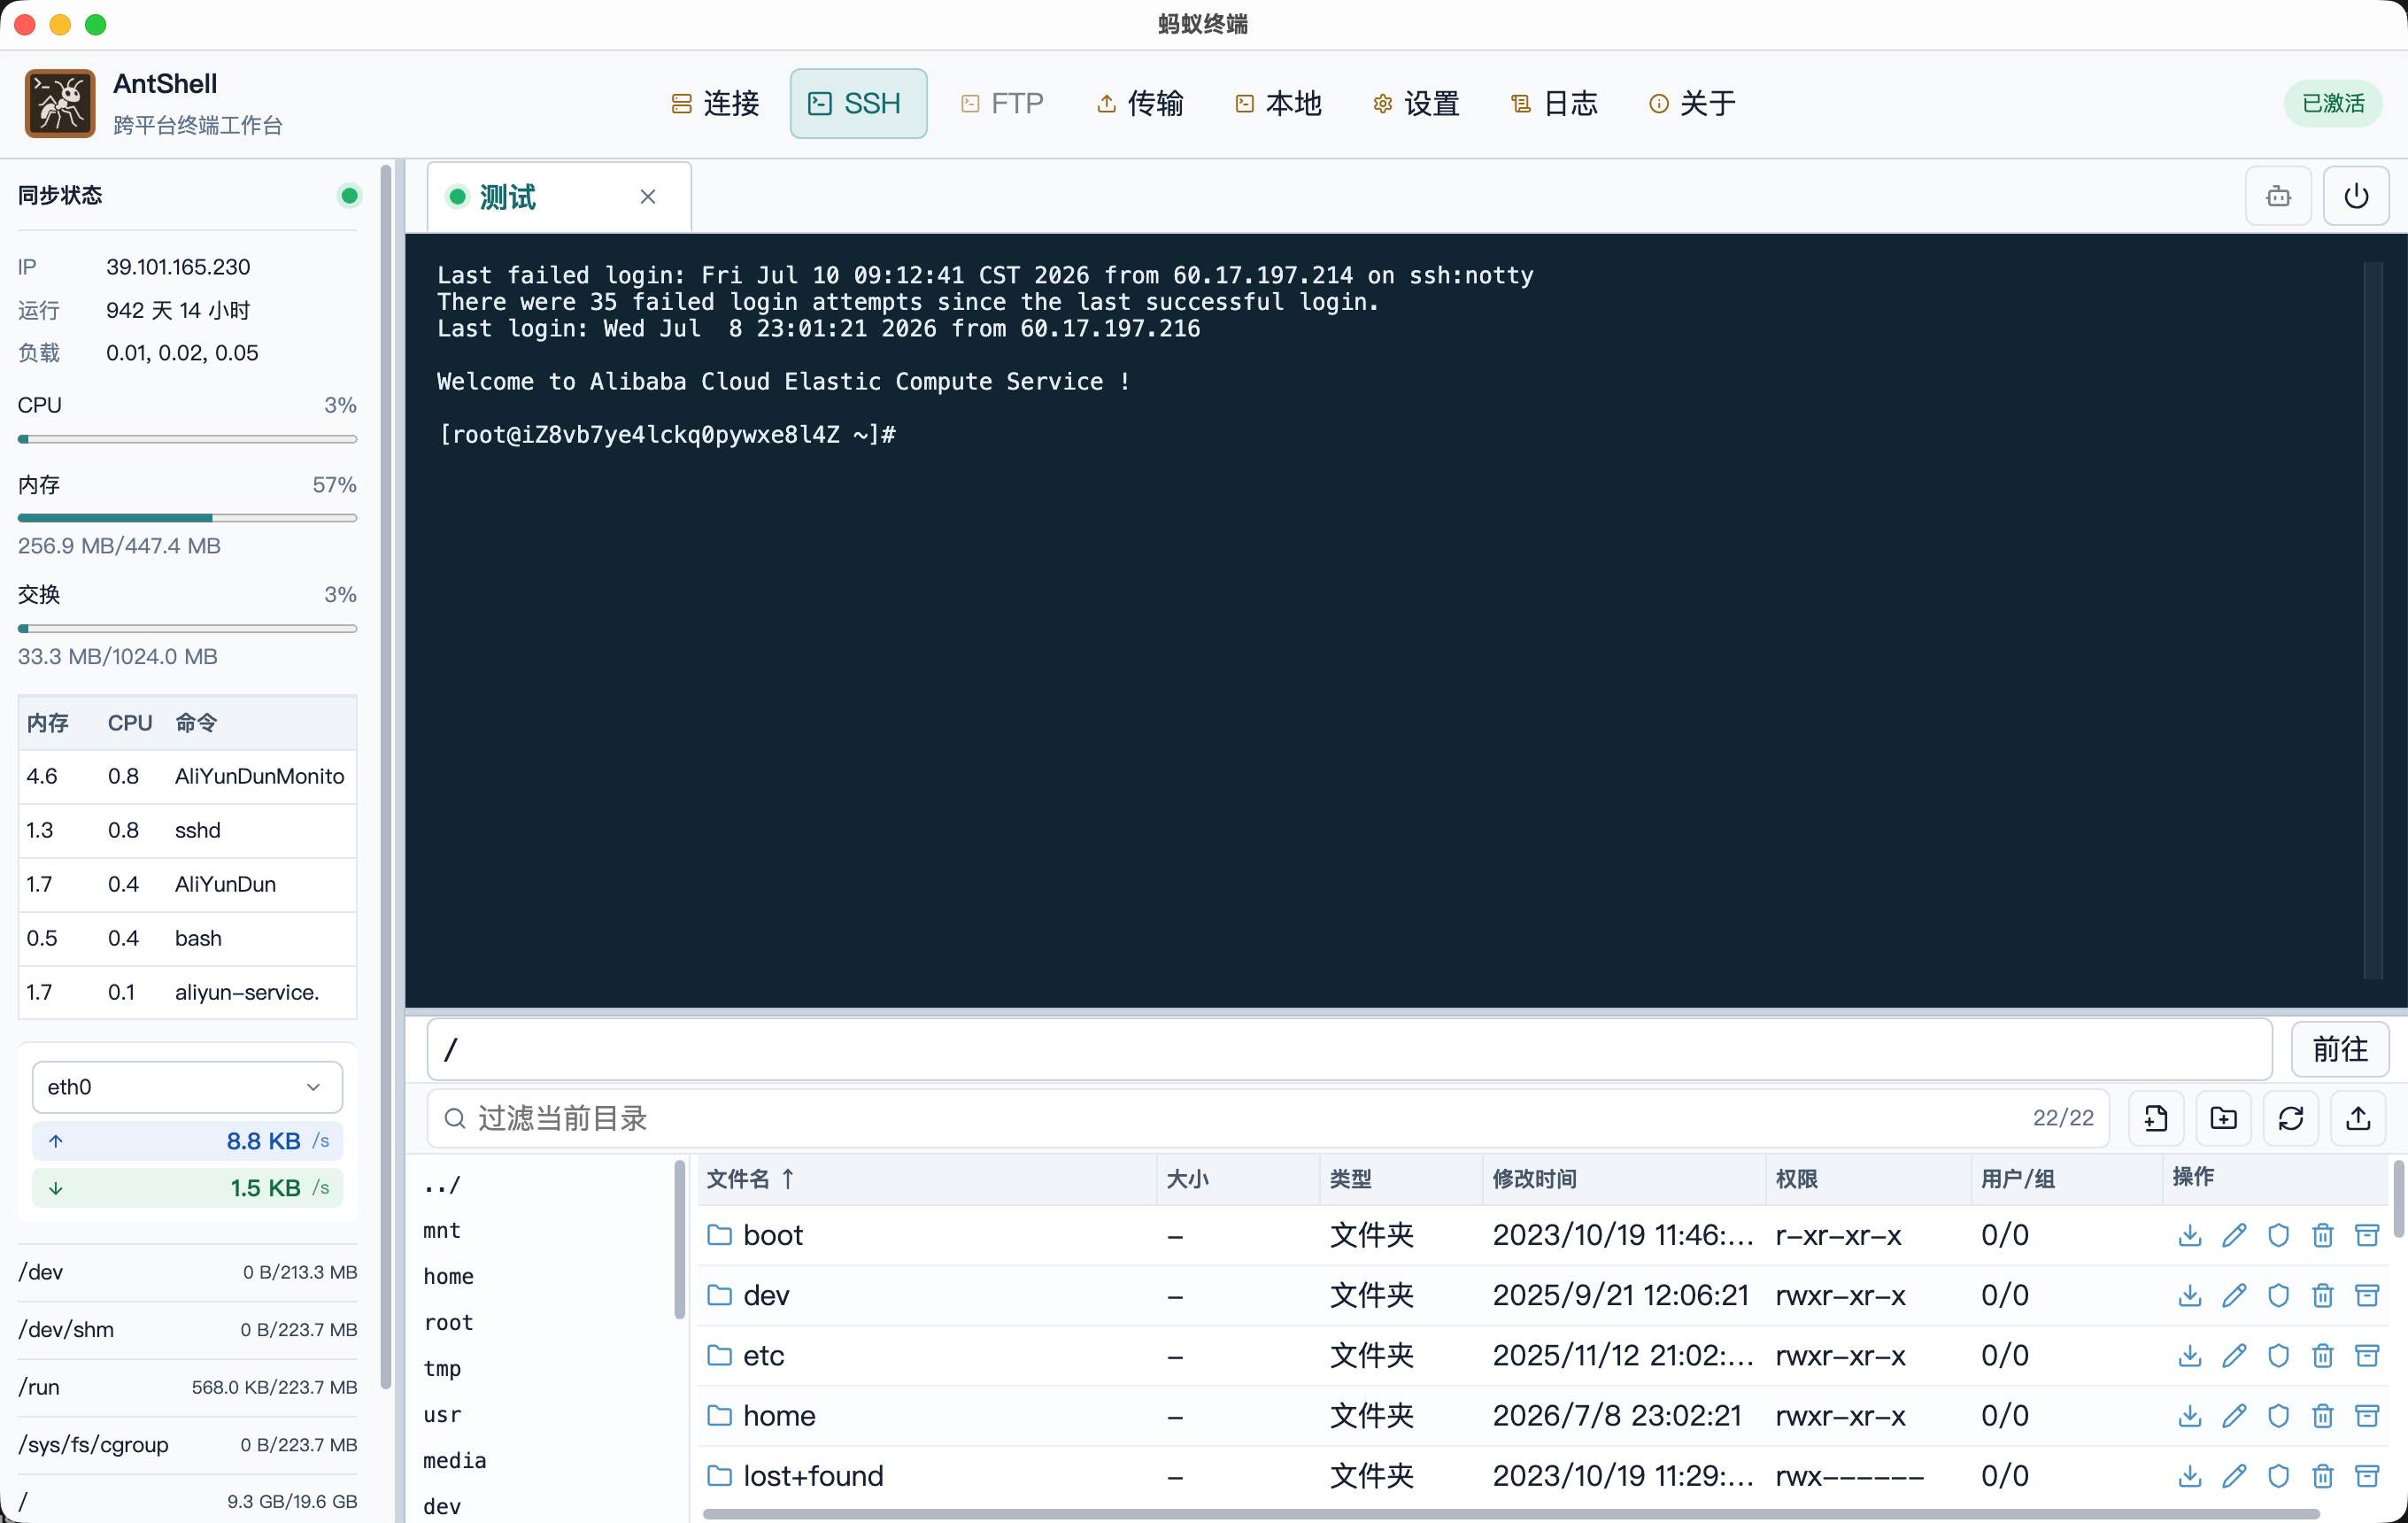
Task: Click the 前往 go button
Action: pyautogui.click(x=2340, y=1049)
